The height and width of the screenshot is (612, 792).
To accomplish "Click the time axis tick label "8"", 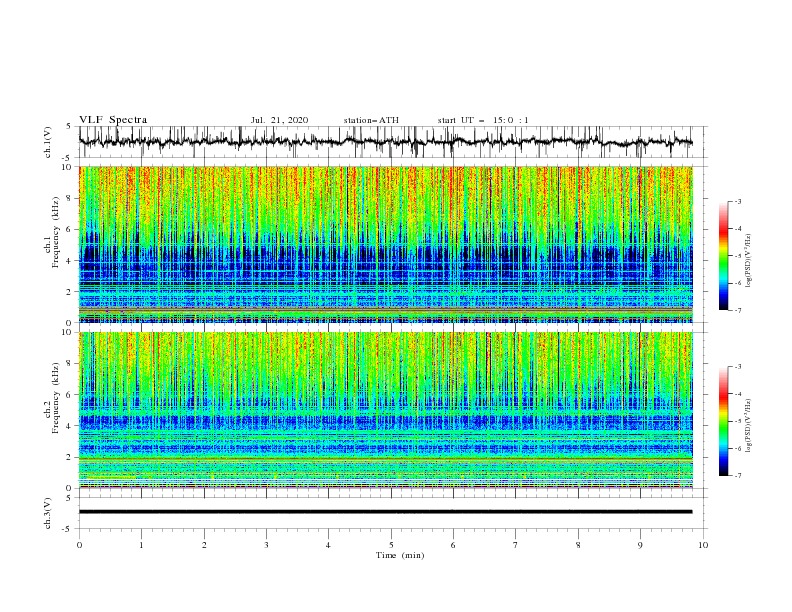I will click(x=578, y=545).
